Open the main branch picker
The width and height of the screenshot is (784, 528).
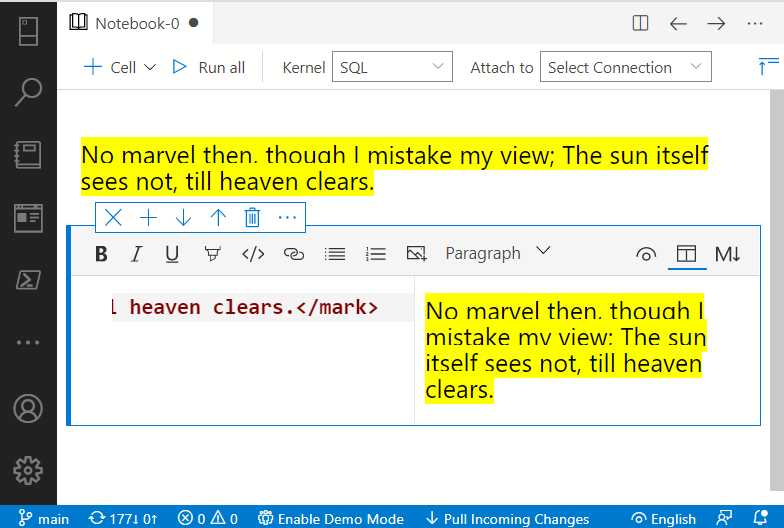coord(44,518)
